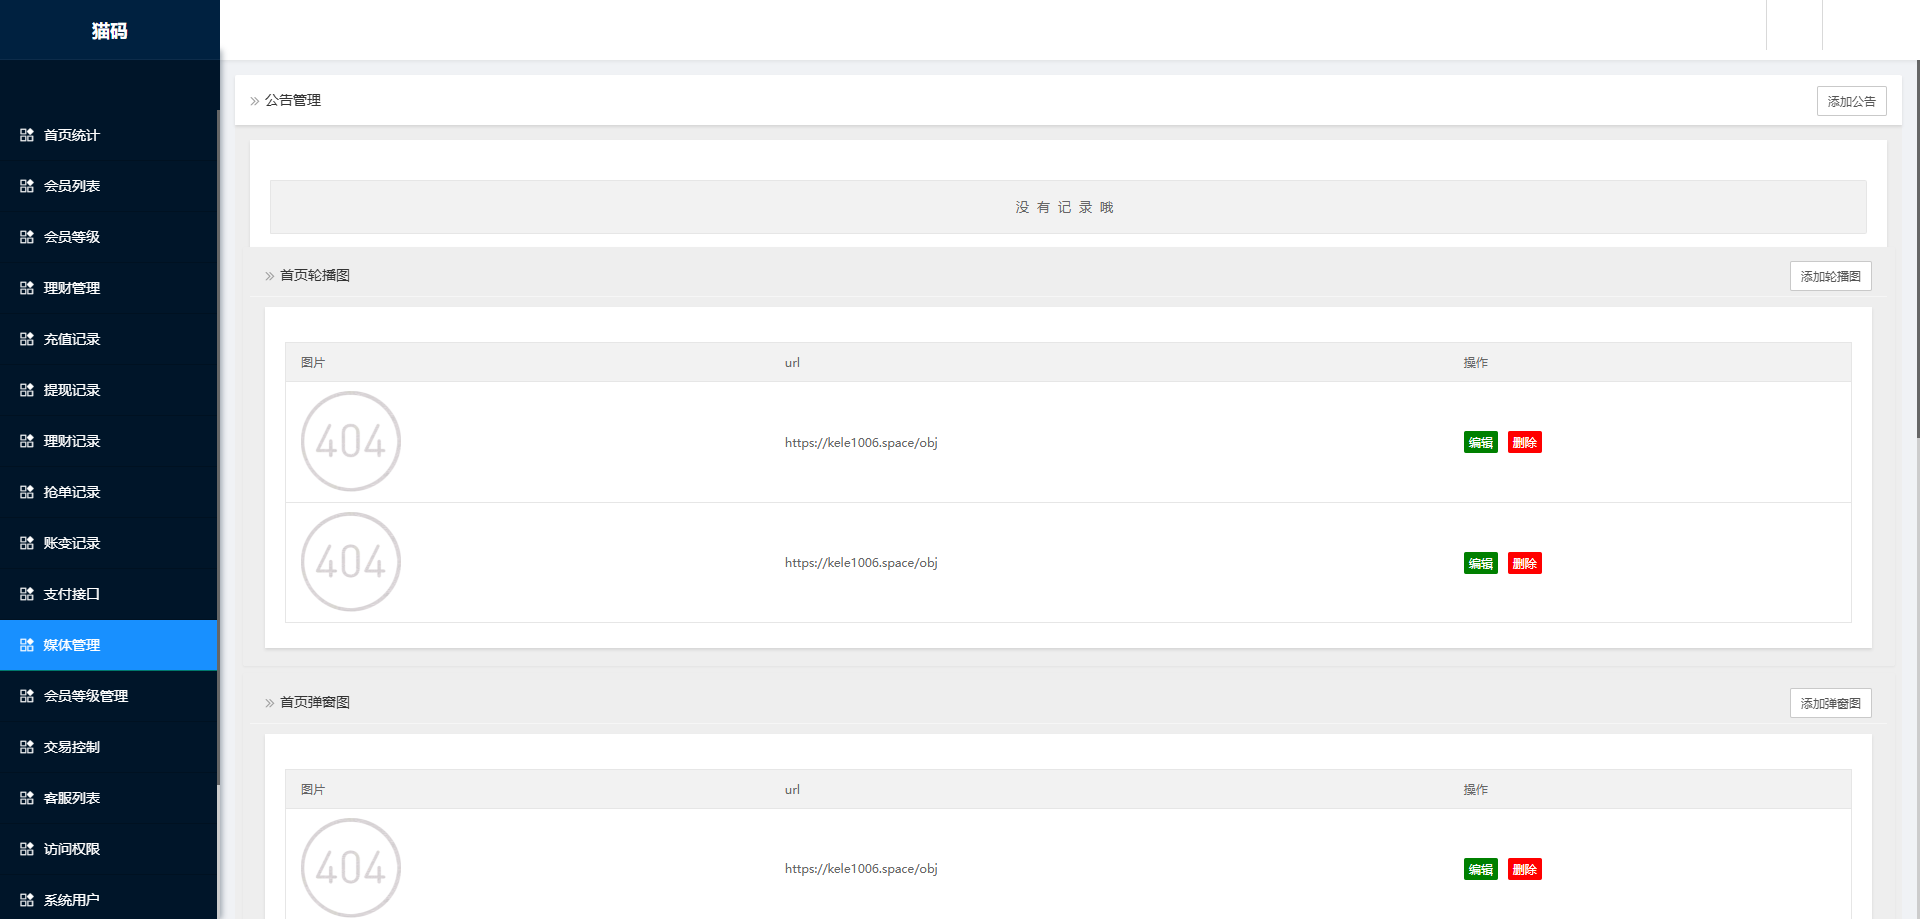The image size is (1920, 919).
Task: Click the 添加轮播图 button
Action: point(1830,276)
